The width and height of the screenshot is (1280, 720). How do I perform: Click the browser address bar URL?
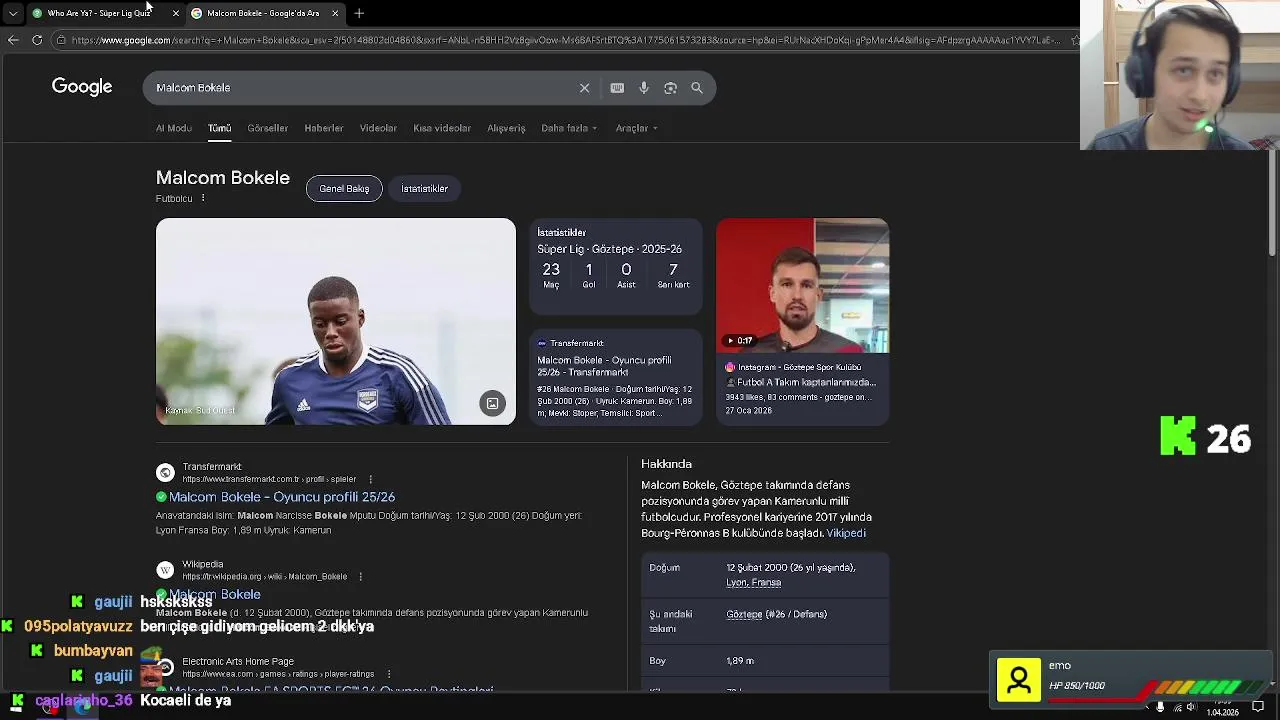pyautogui.click(x=565, y=40)
